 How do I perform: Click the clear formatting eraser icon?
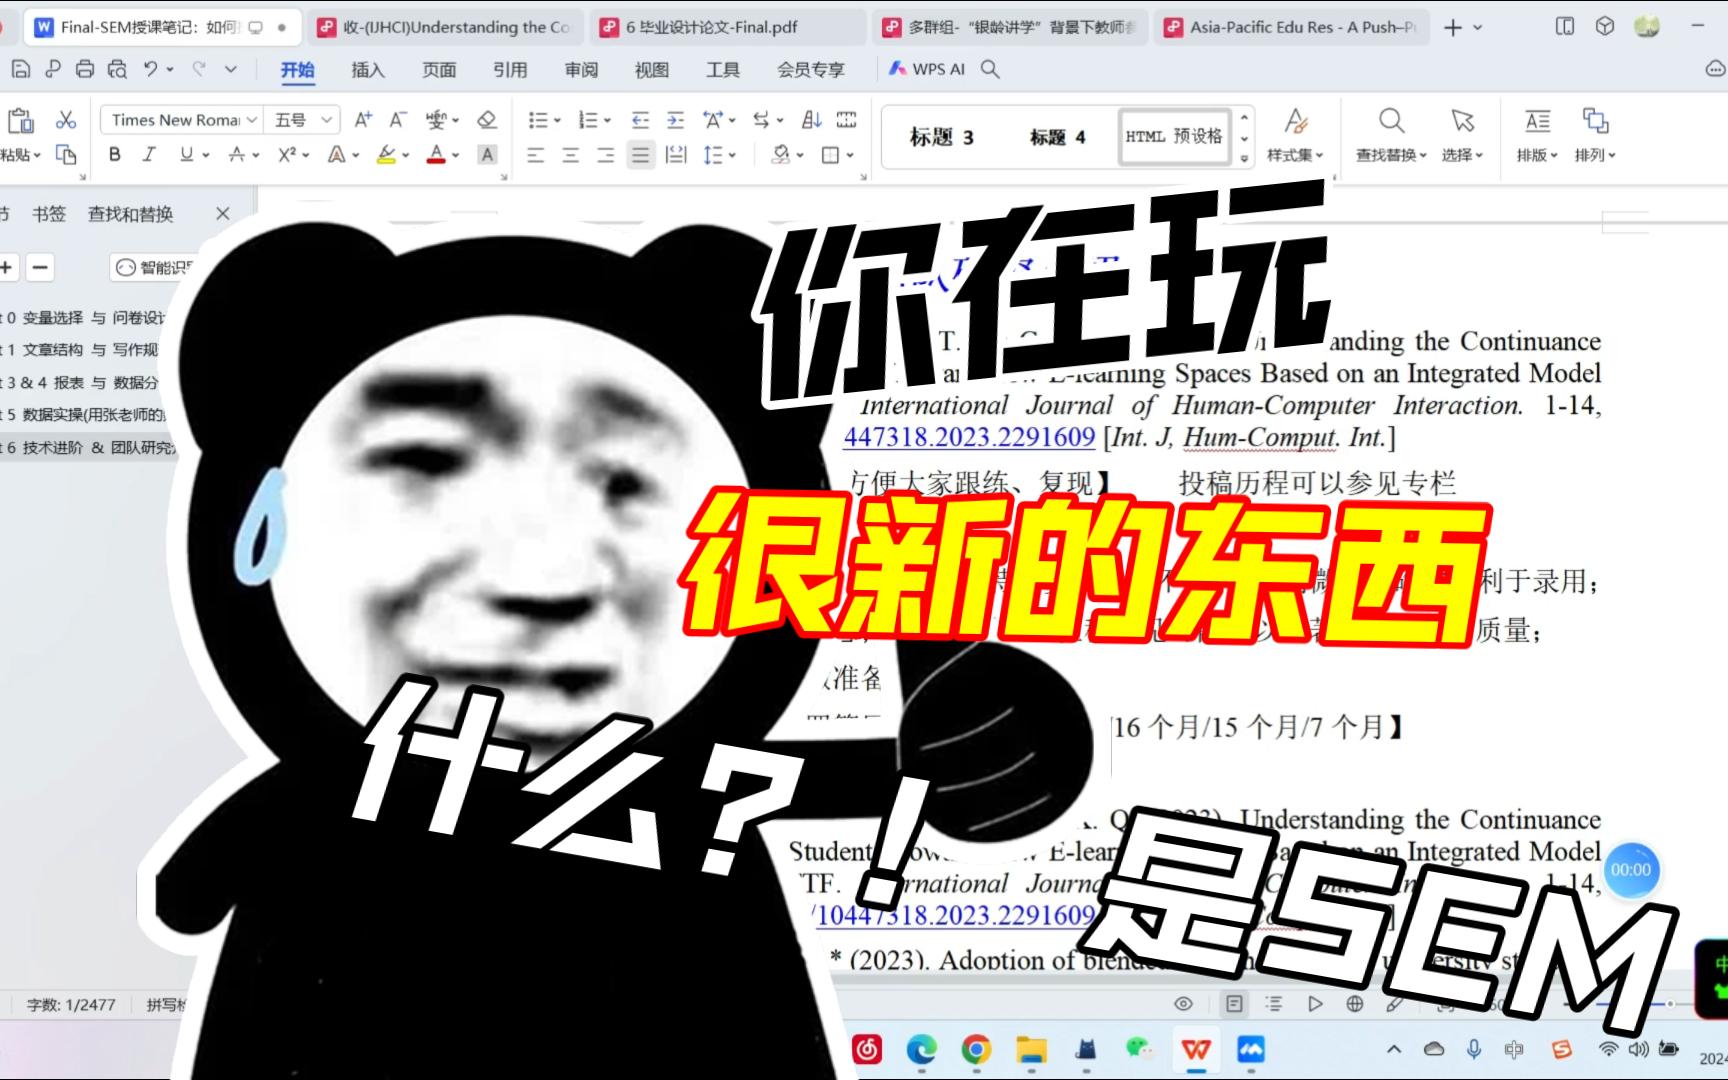487,120
